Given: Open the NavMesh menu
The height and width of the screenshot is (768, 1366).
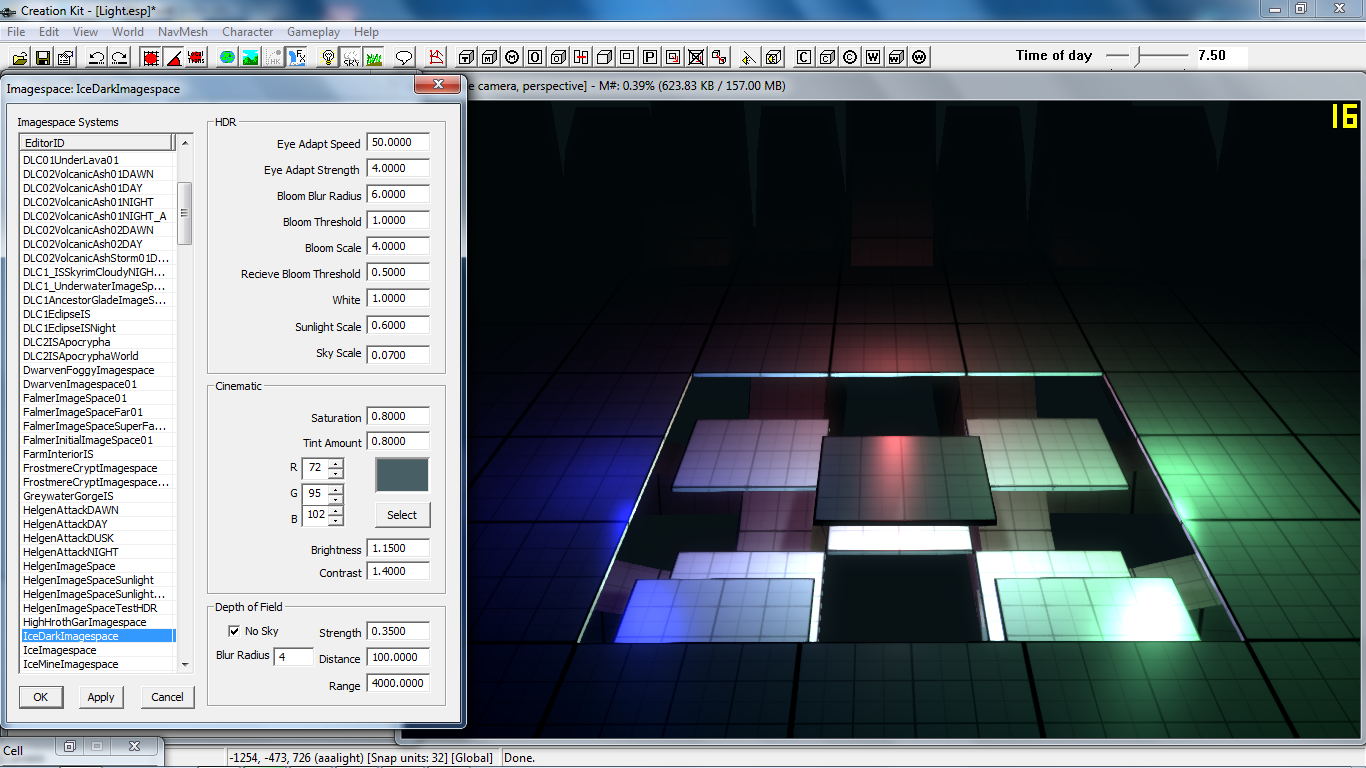Looking at the screenshot, I should 182,32.
